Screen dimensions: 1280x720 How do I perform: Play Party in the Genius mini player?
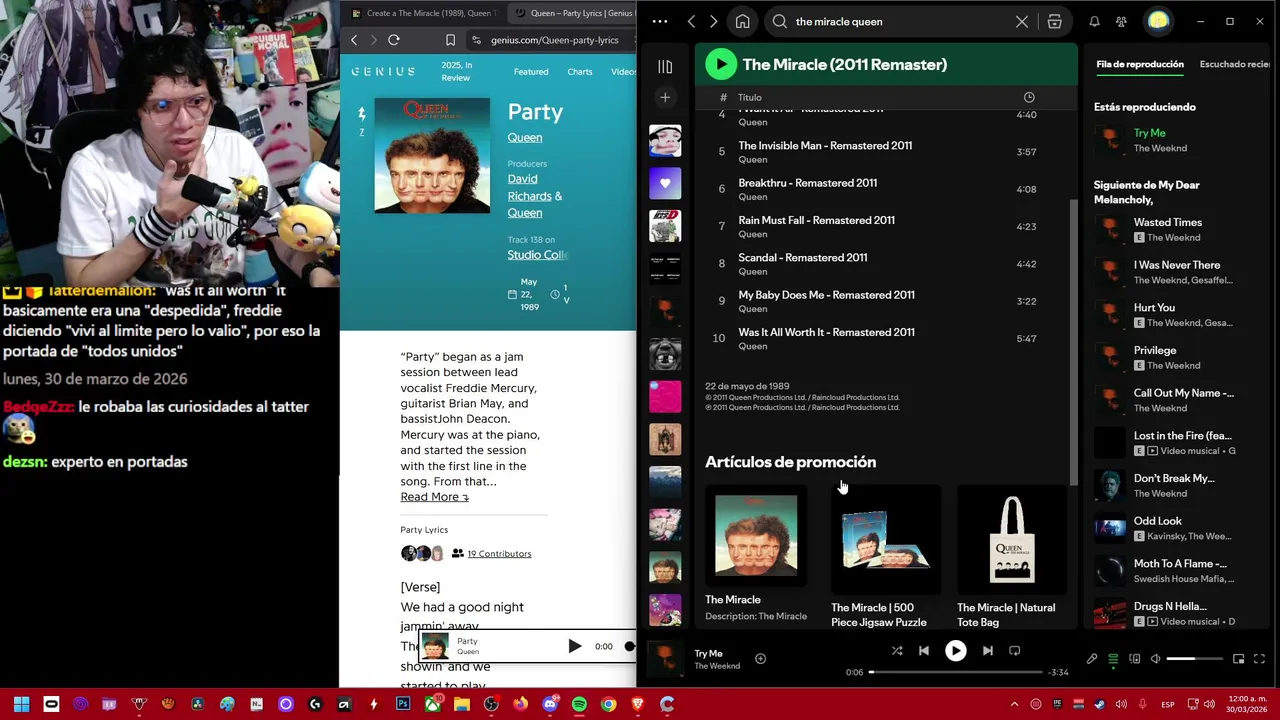(575, 646)
